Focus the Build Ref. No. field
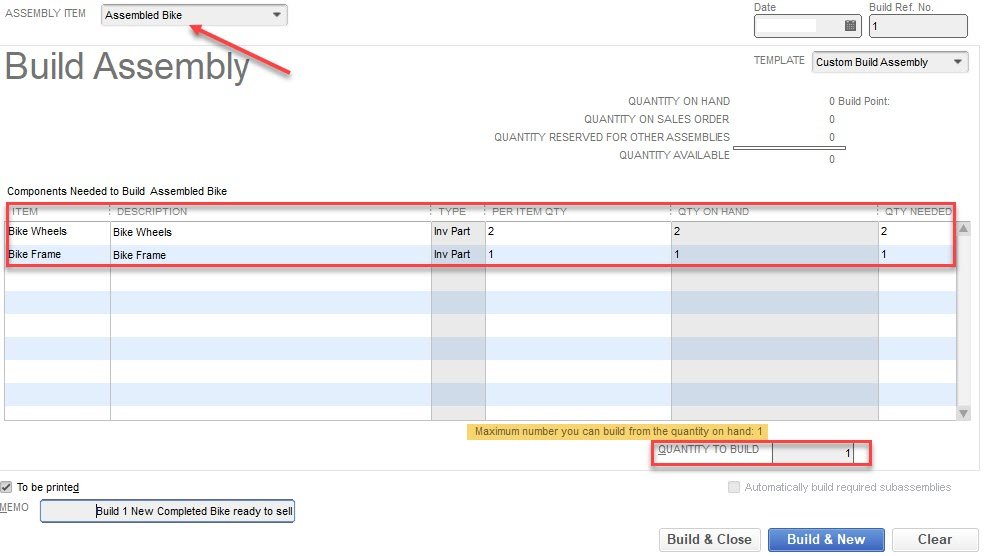 tap(918, 26)
